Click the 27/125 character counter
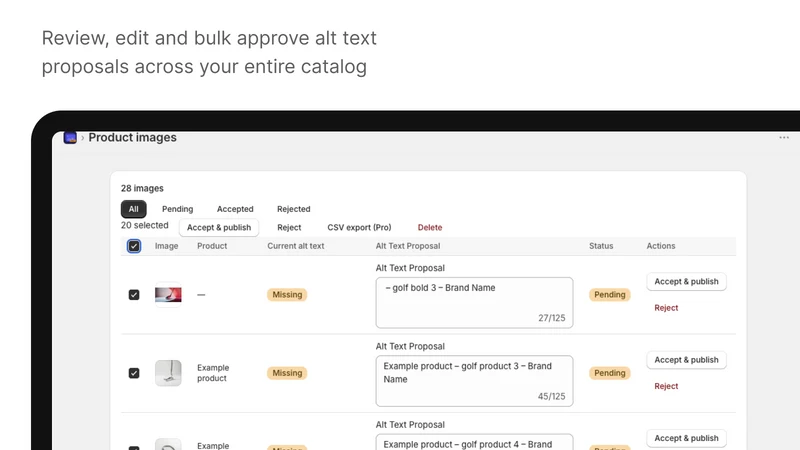Image resolution: width=800 pixels, height=450 pixels. tap(552, 318)
